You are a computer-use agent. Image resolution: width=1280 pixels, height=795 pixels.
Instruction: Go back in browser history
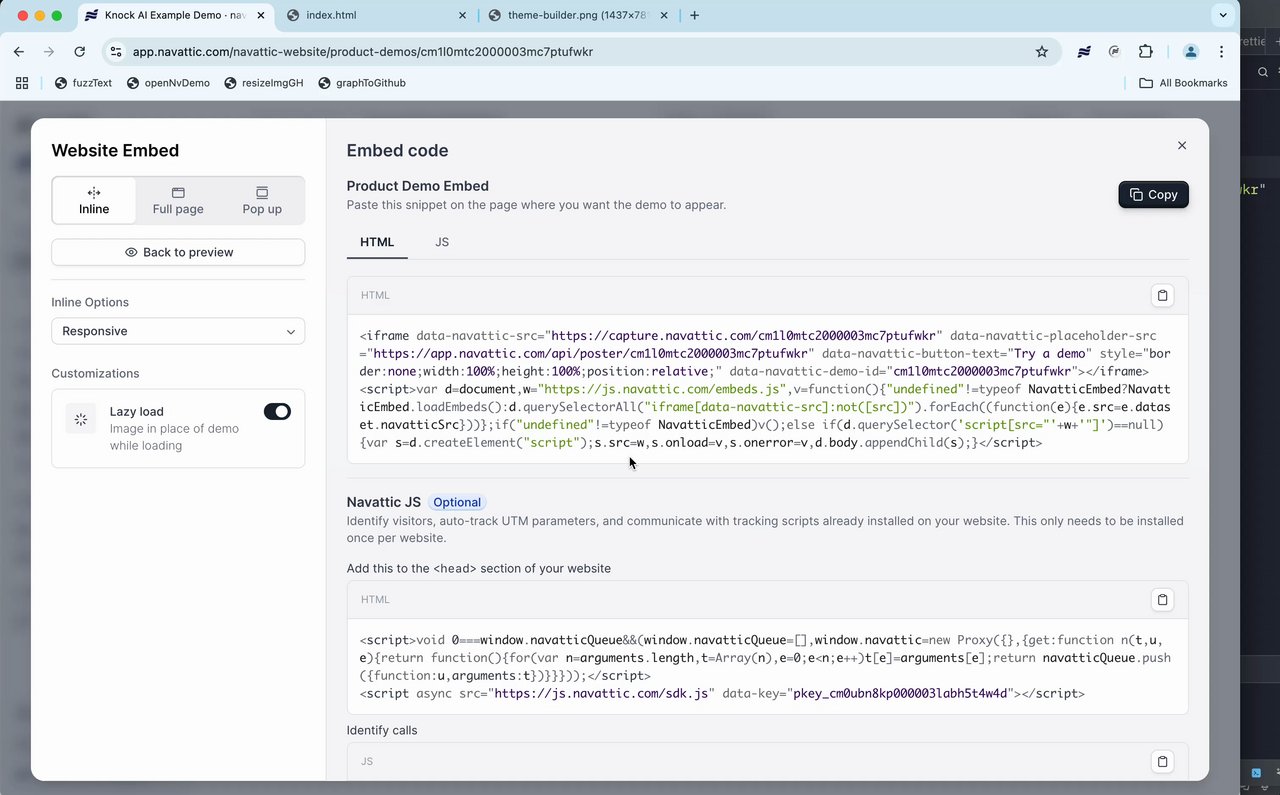tap(19, 51)
